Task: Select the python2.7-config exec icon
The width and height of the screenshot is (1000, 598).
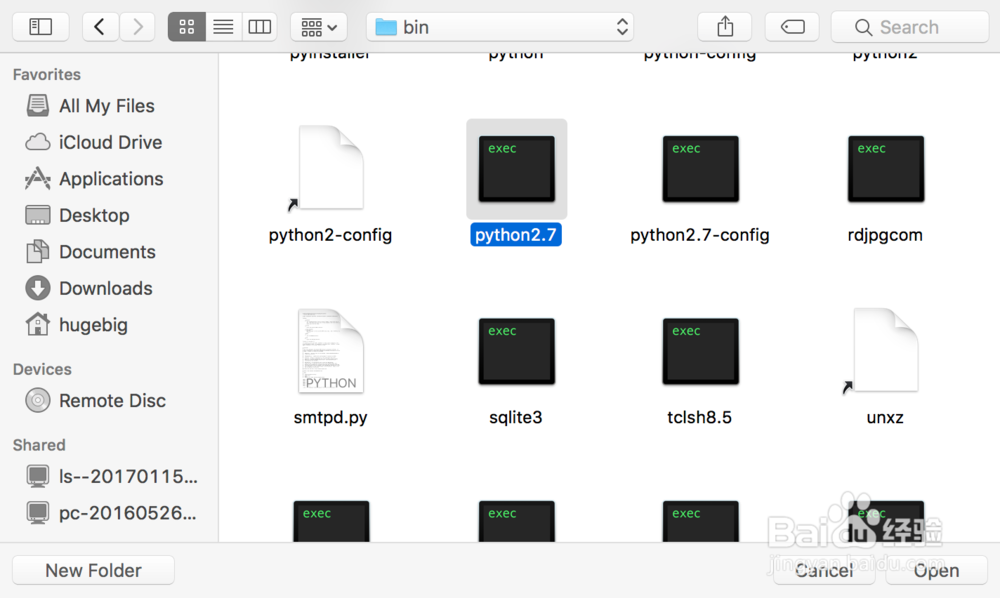Action: (x=700, y=169)
